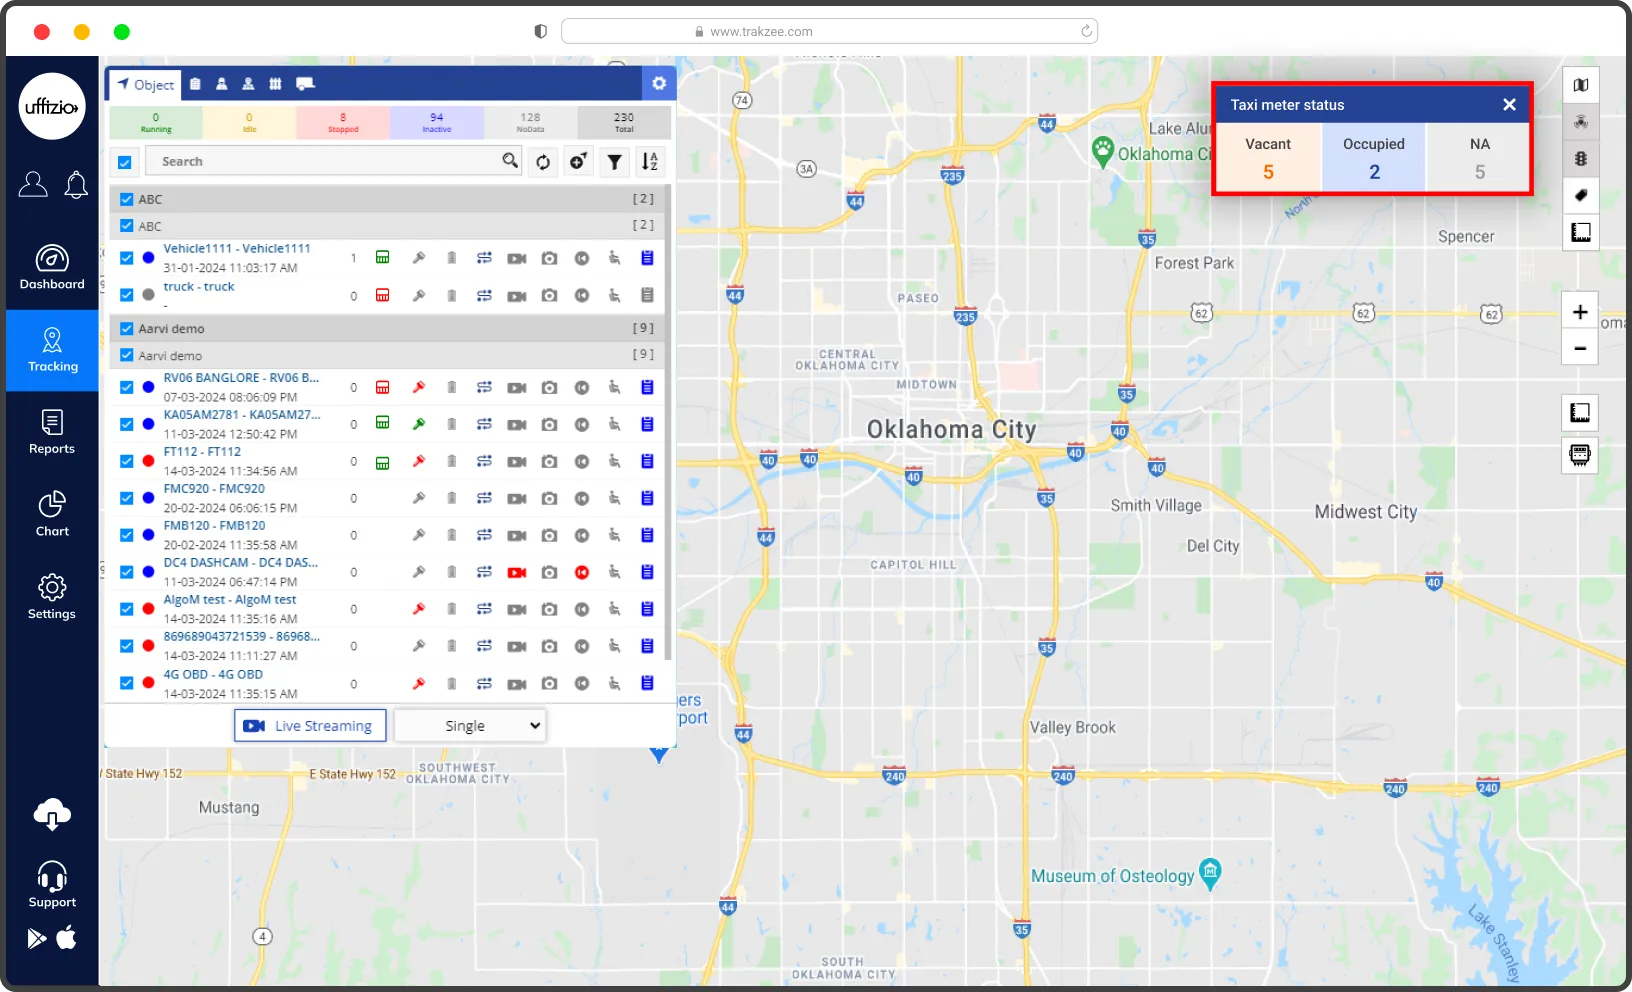
Task: Click the taxi meter icon on map toolbar
Action: [x=1580, y=456]
